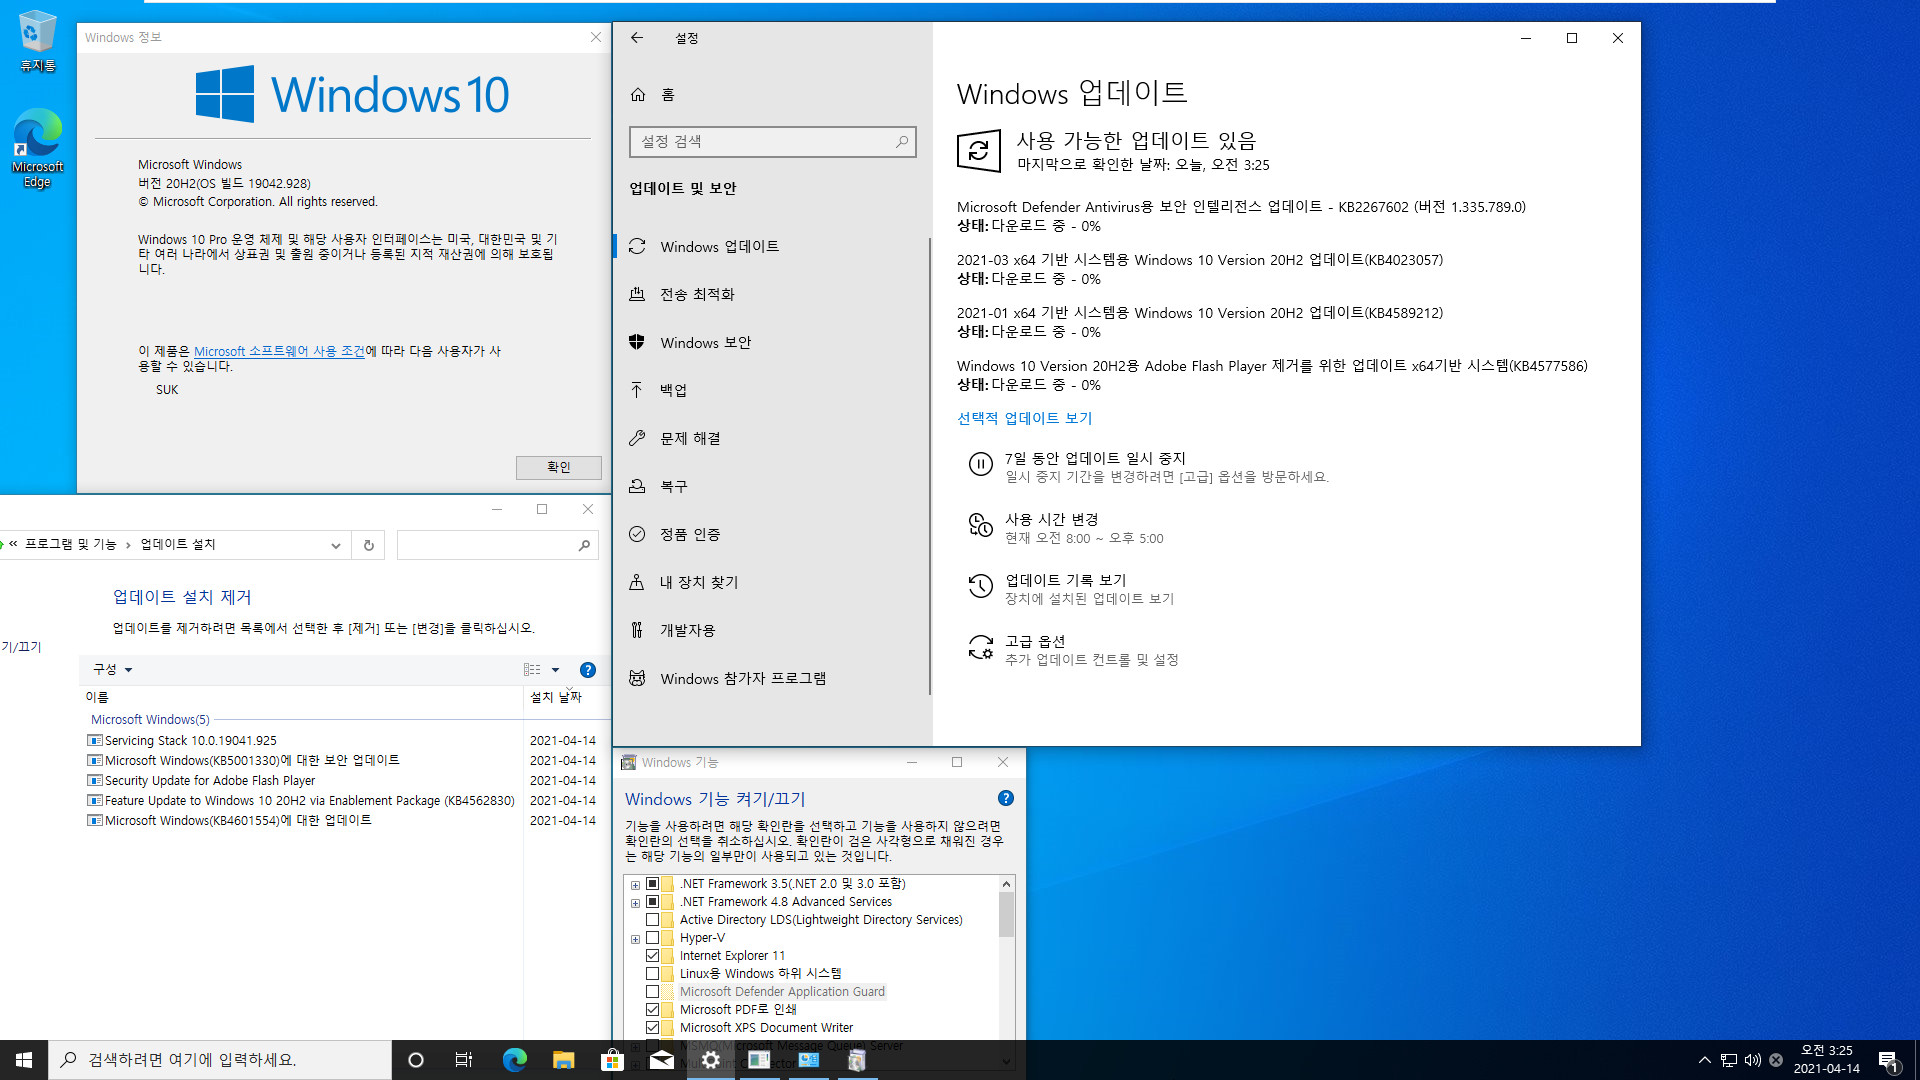This screenshot has height=1080, width=1920.
Task: Open File Explorer from taskbar
Action: (563, 1060)
